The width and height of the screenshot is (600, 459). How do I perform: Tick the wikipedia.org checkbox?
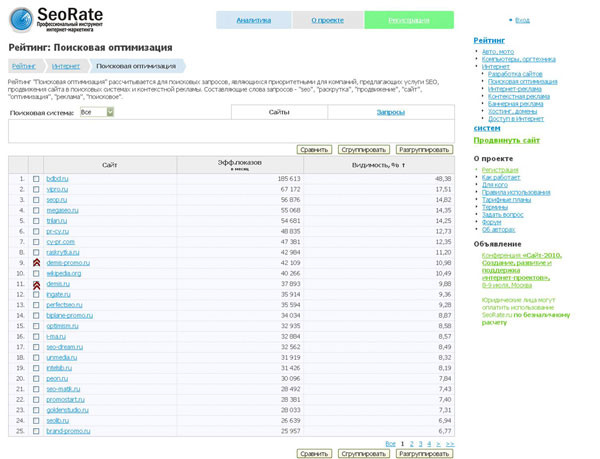point(36,273)
